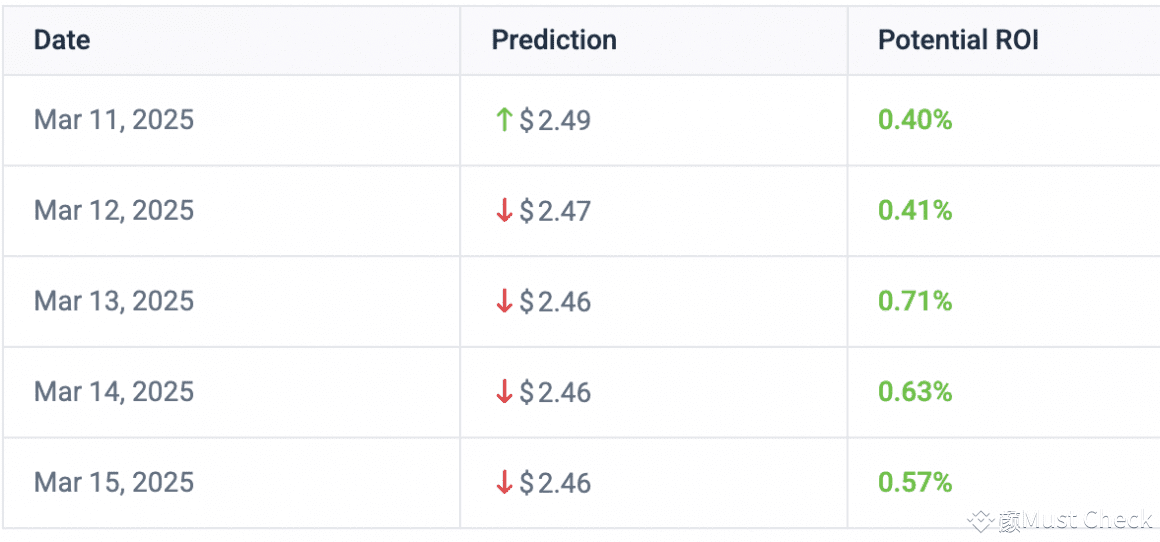The width and height of the screenshot is (1160, 542).
Task: Select the Mar 15, 2025 date cell
Action: click(114, 483)
